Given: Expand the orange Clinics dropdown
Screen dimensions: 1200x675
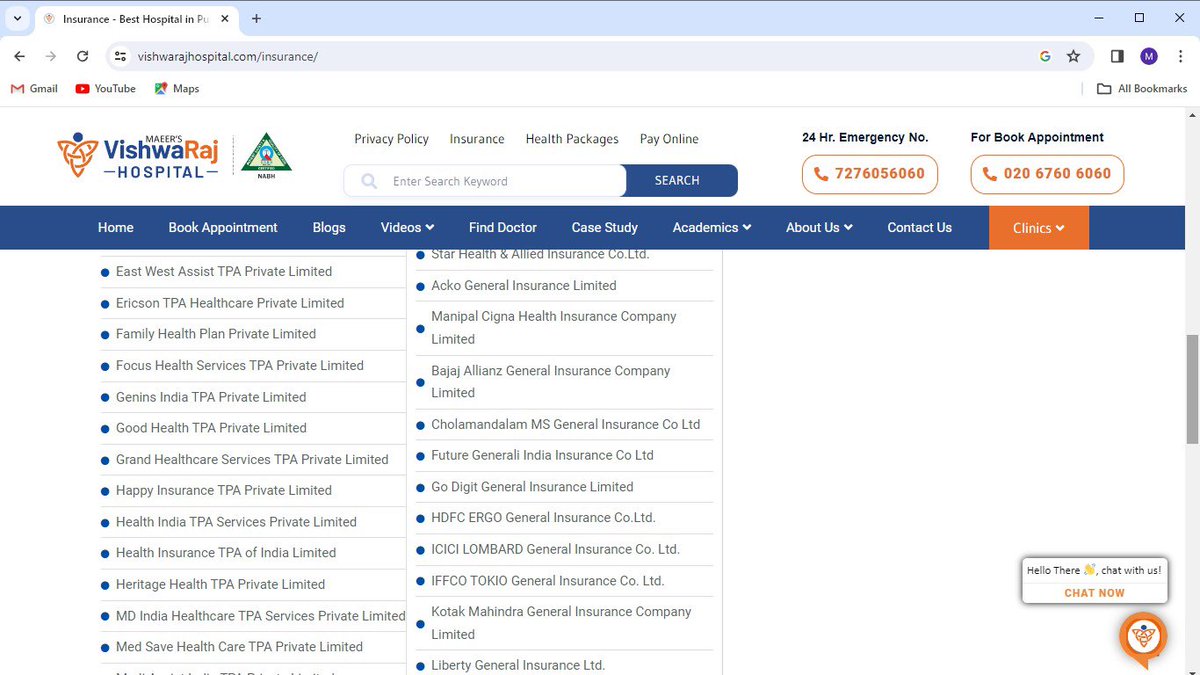Looking at the screenshot, I should 1038,228.
